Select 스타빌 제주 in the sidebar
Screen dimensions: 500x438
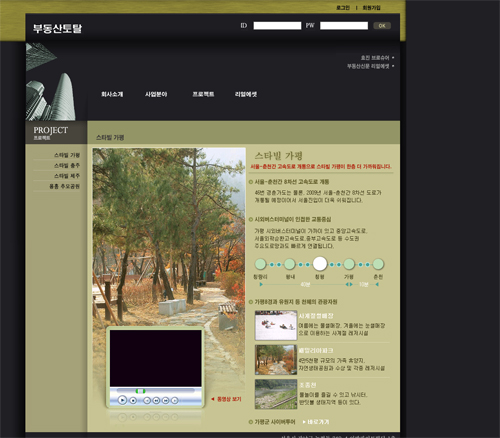pos(67,176)
